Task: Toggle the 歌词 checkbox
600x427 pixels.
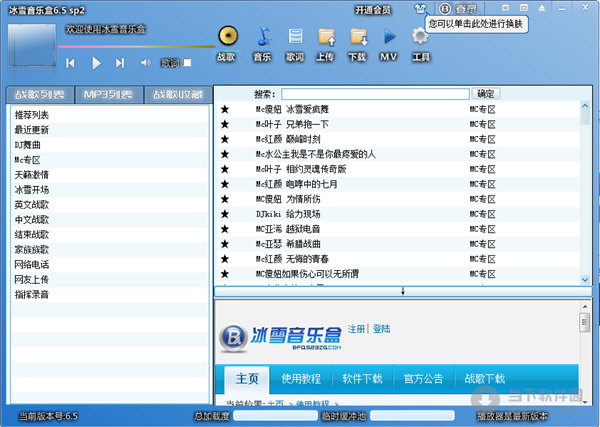Action: [187, 62]
